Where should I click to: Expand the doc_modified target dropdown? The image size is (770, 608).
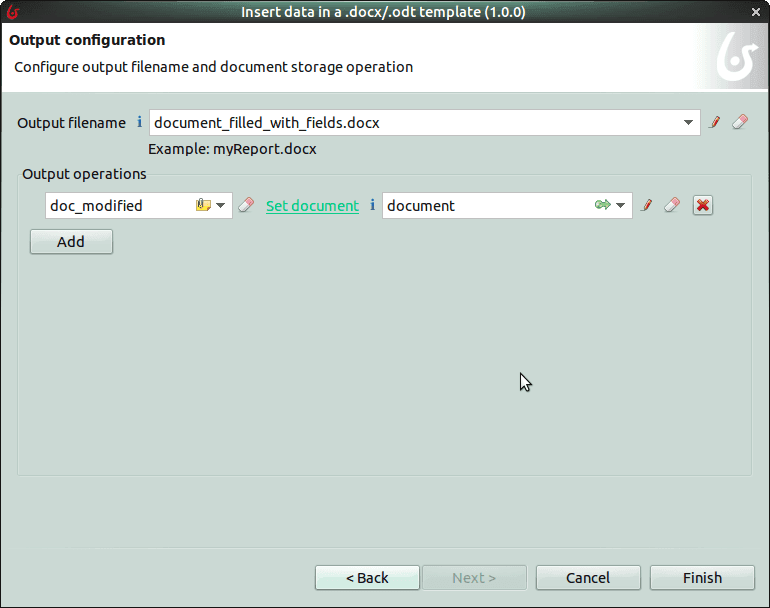220,205
